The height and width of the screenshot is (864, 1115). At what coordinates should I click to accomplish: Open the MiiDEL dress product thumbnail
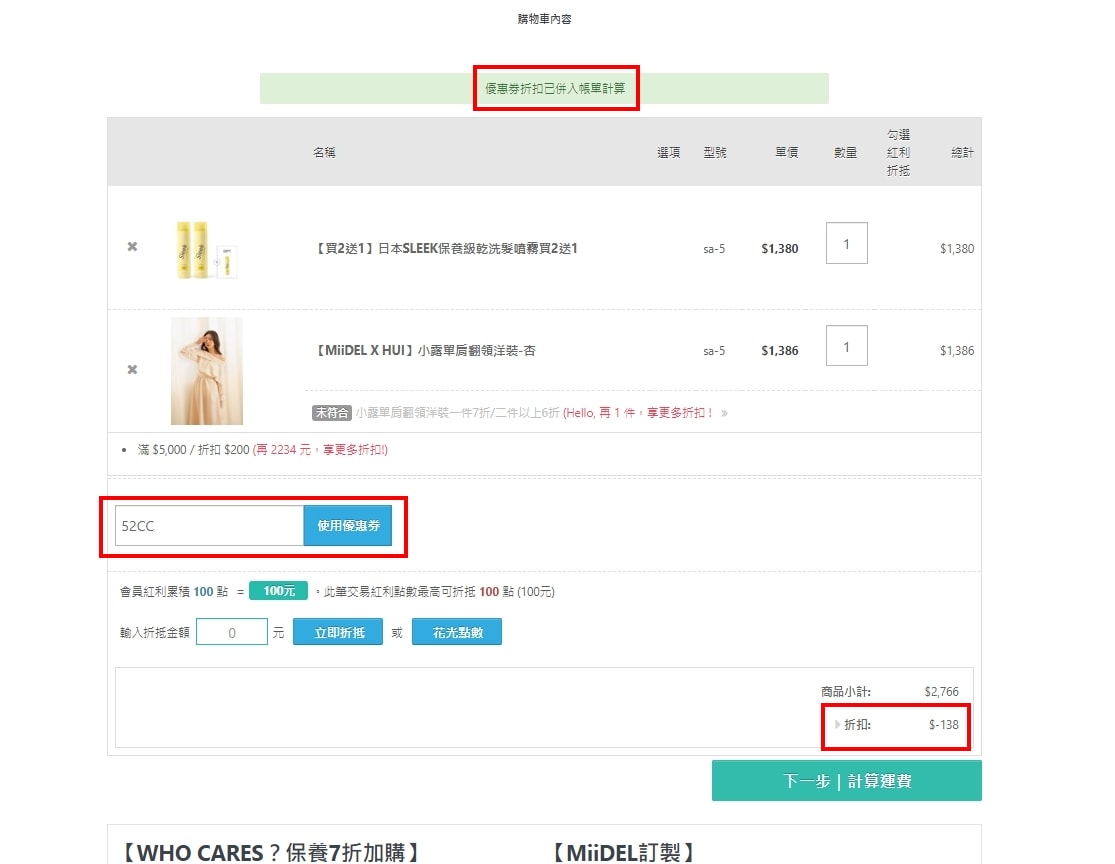coord(207,371)
